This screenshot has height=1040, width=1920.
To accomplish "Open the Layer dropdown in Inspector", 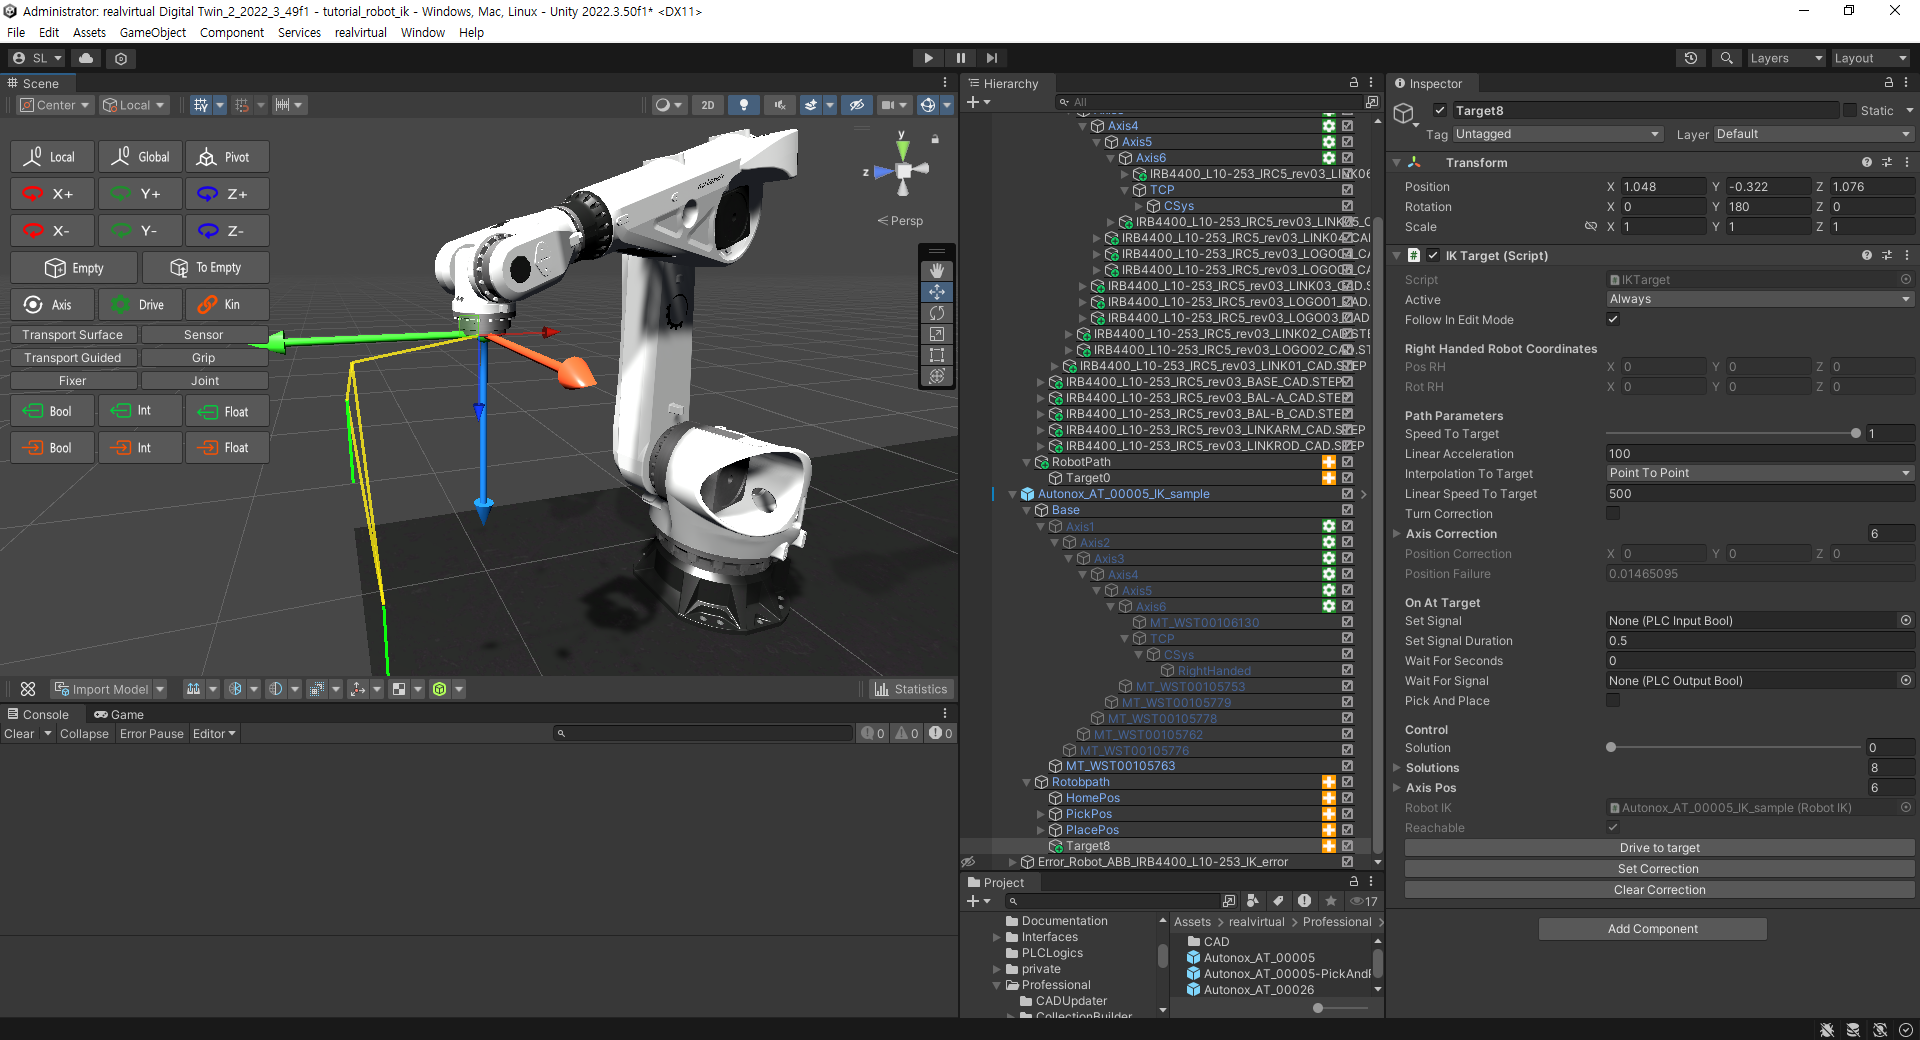I will 1814,134.
